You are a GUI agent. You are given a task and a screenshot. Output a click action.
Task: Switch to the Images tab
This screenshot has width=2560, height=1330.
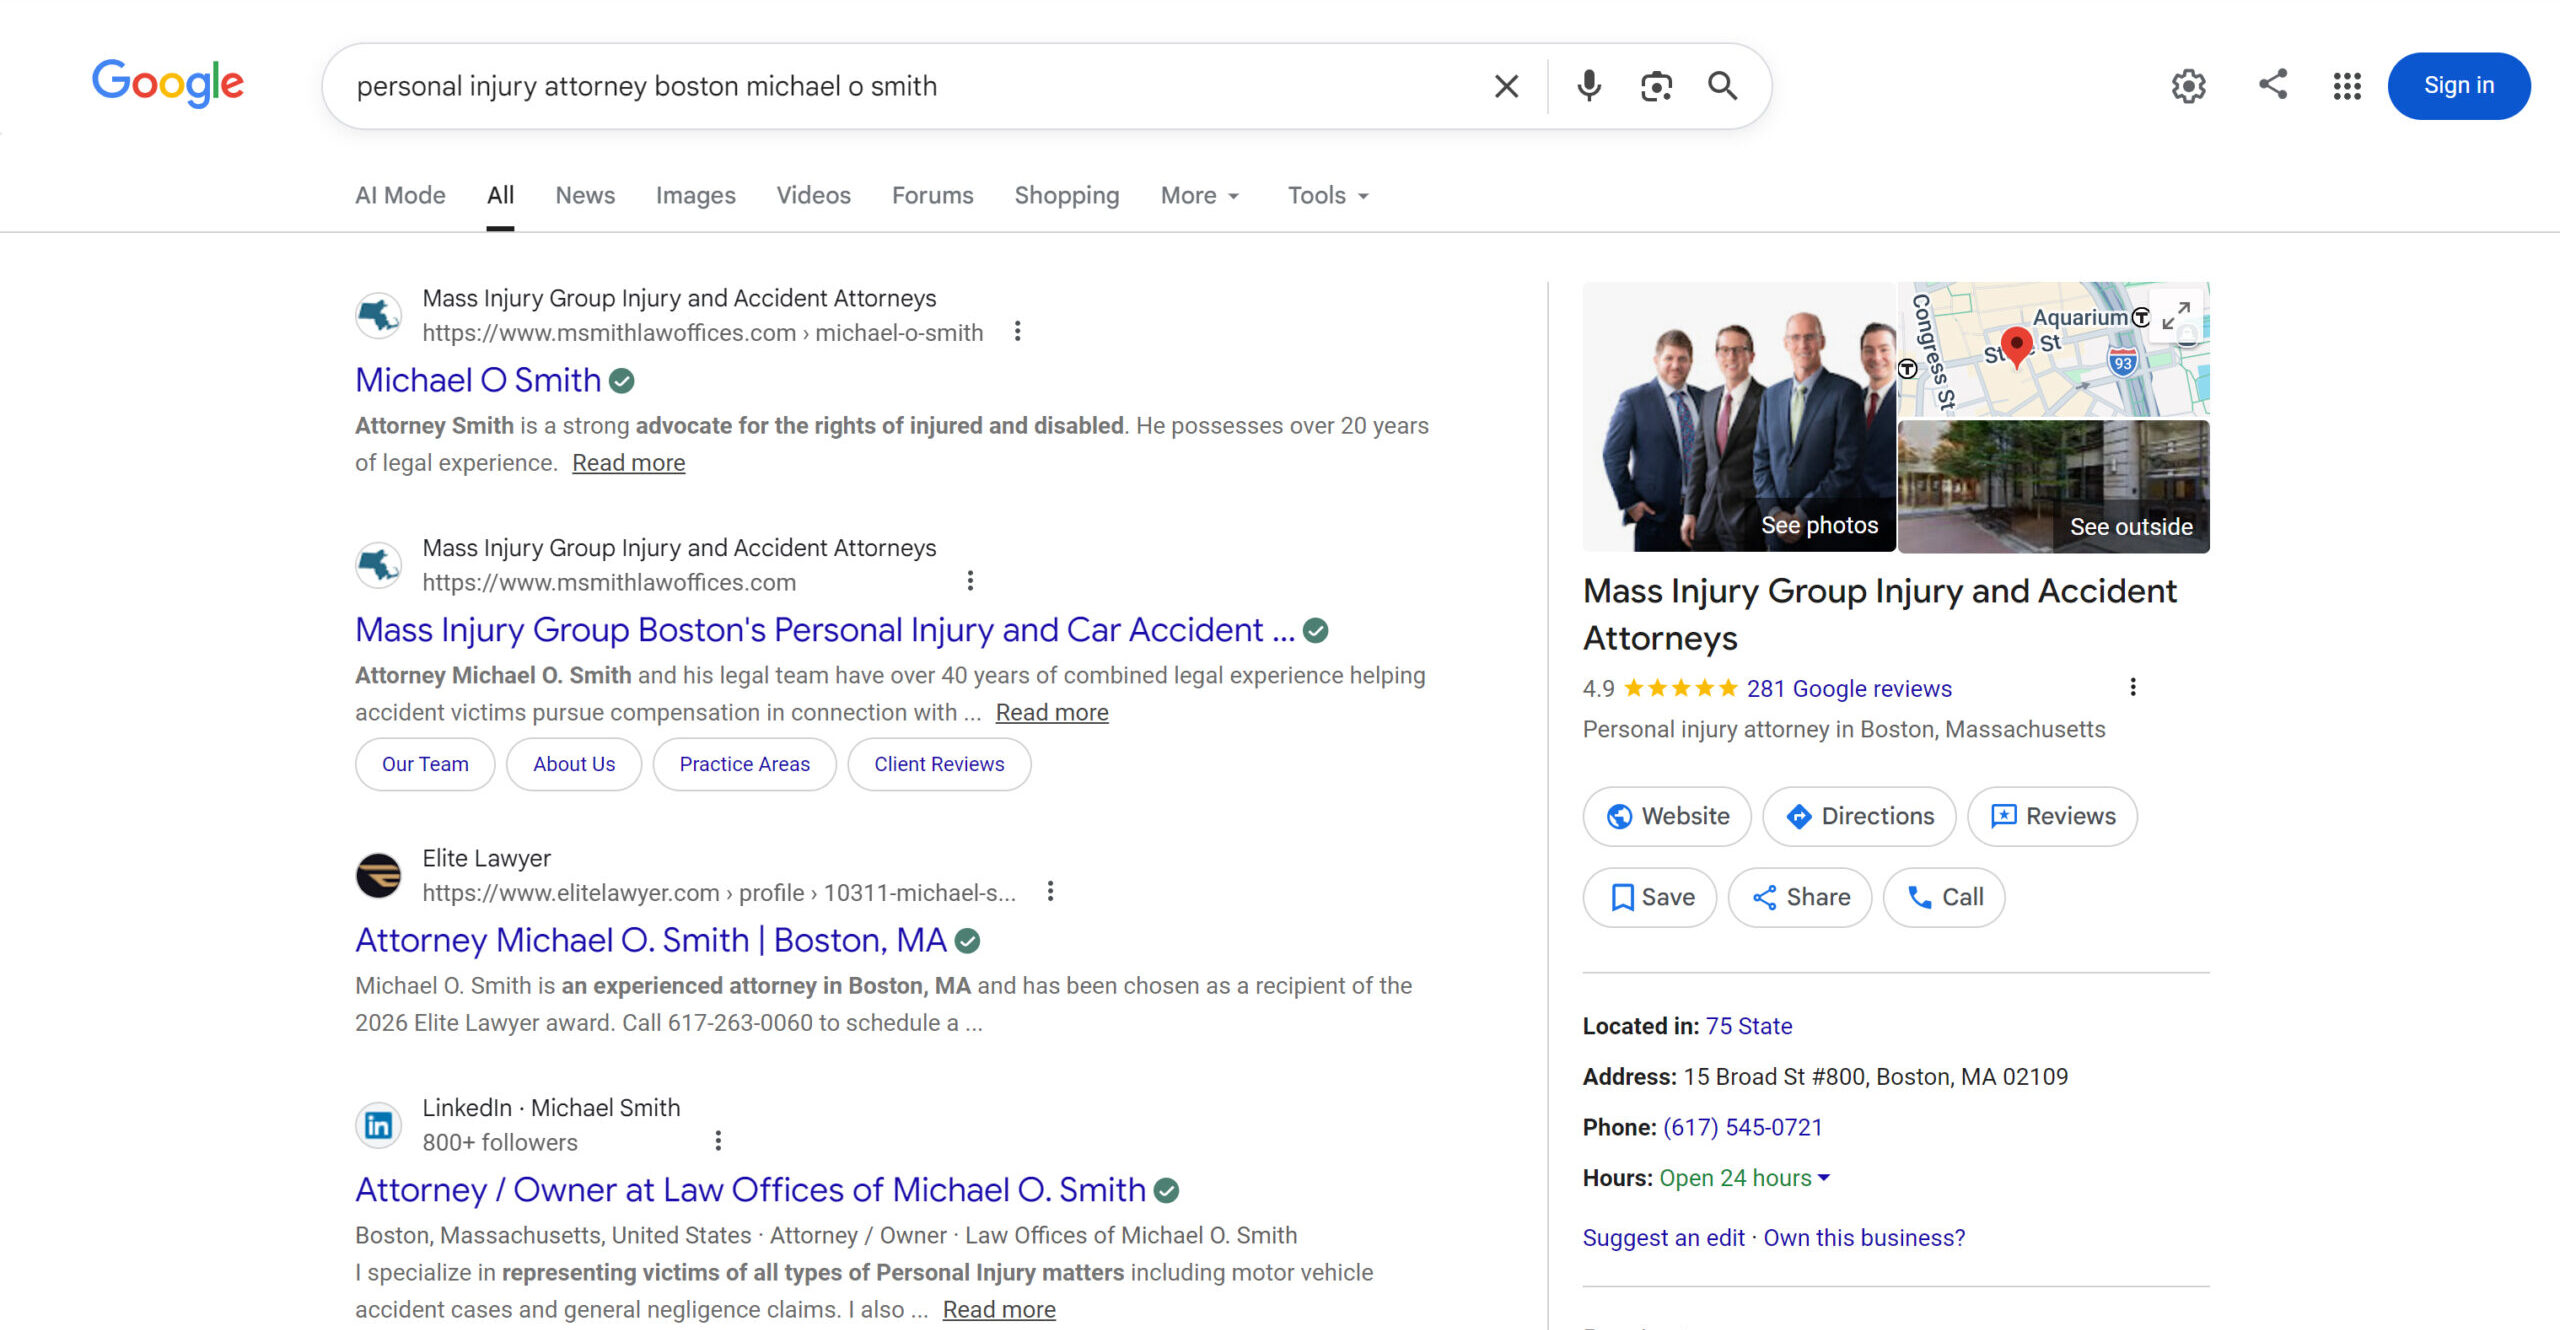point(695,195)
